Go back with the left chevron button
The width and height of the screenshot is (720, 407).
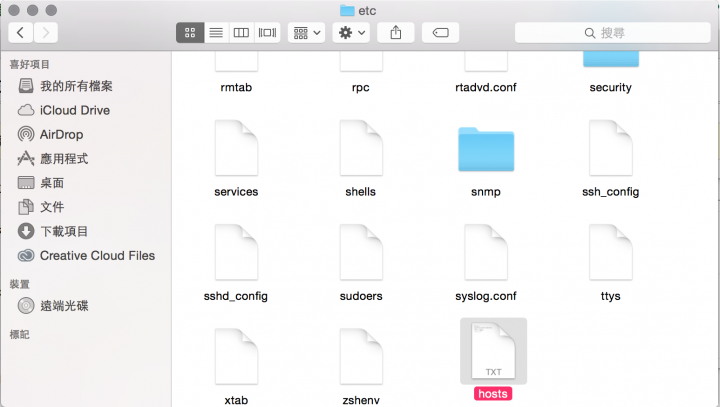point(21,33)
